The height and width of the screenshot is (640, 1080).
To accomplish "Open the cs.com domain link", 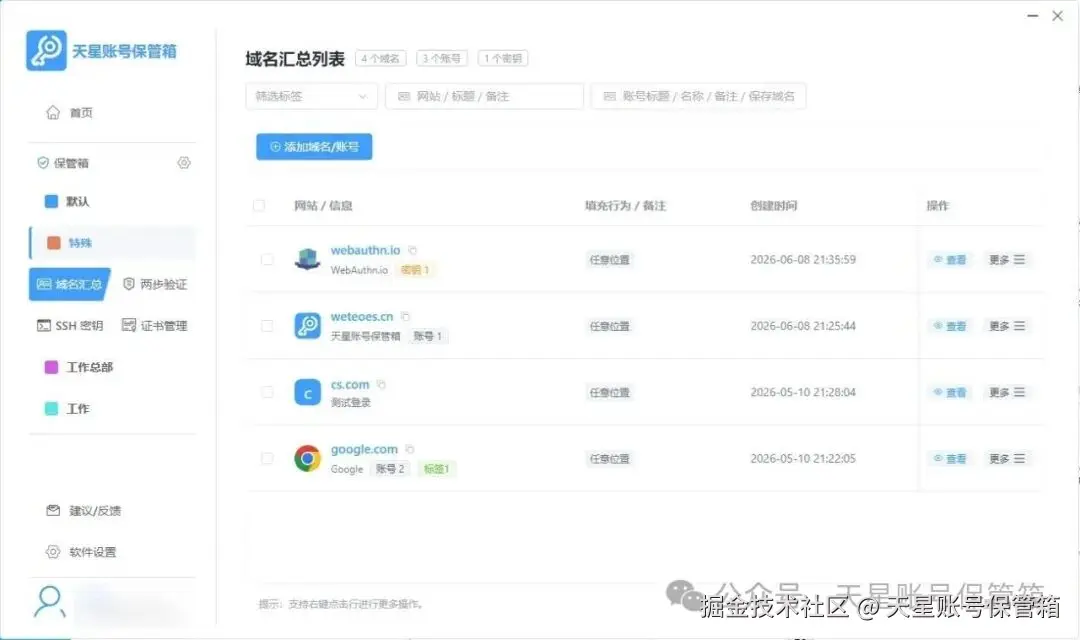I will [x=350, y=384].
